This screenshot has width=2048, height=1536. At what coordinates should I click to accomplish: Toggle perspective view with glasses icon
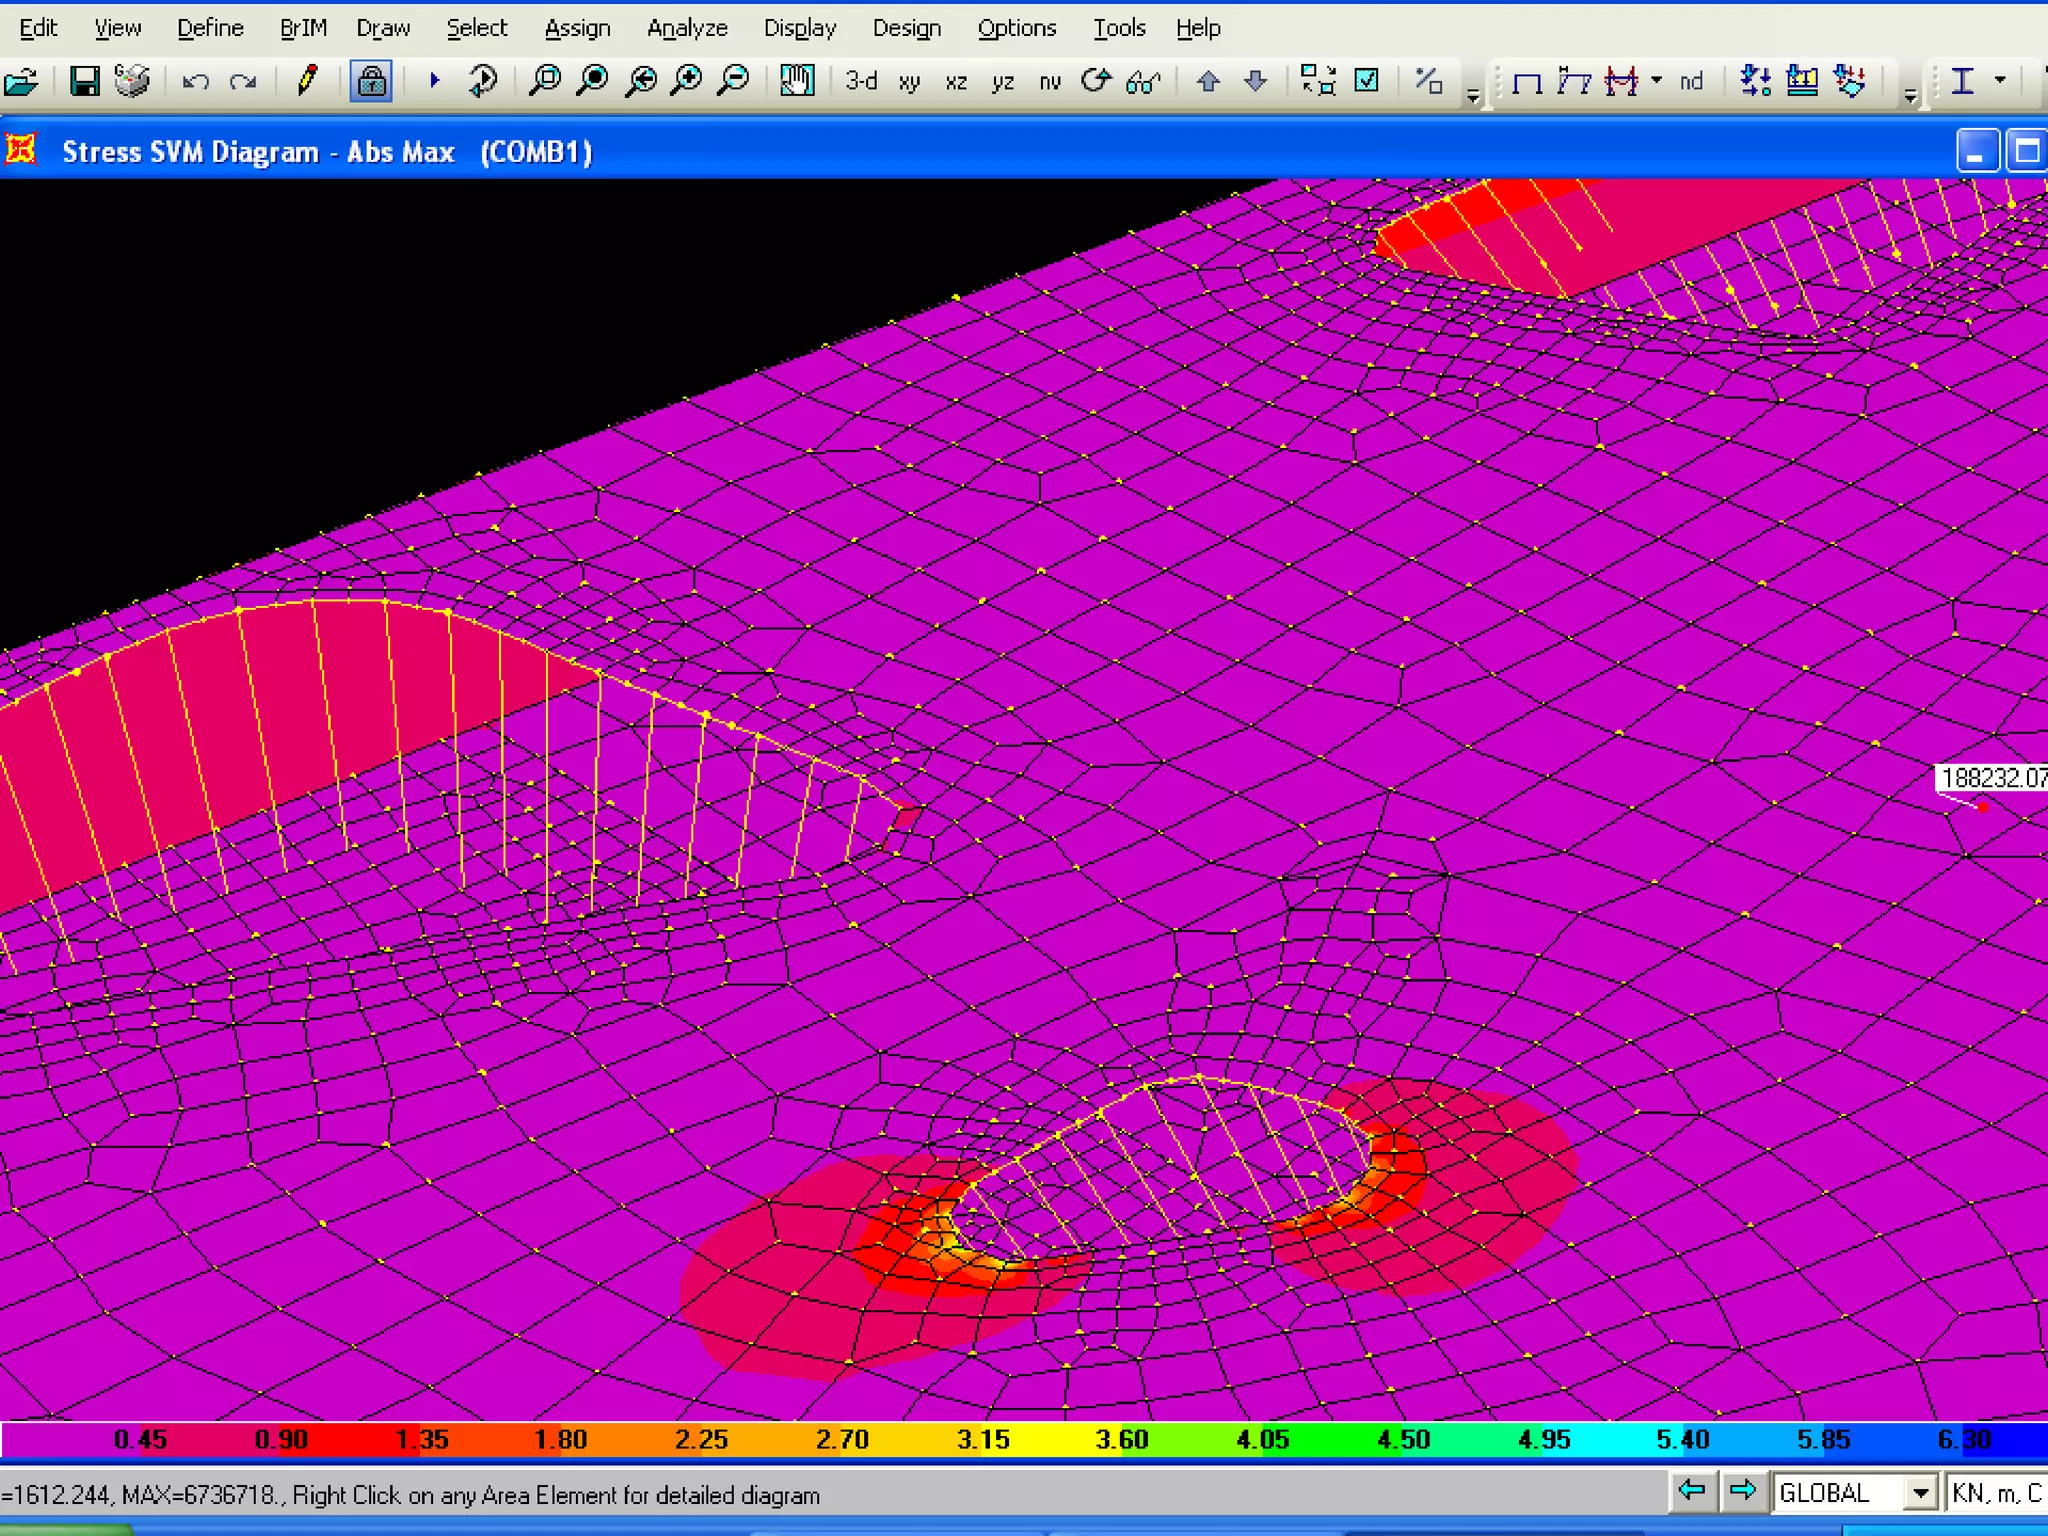(1143, 81)
